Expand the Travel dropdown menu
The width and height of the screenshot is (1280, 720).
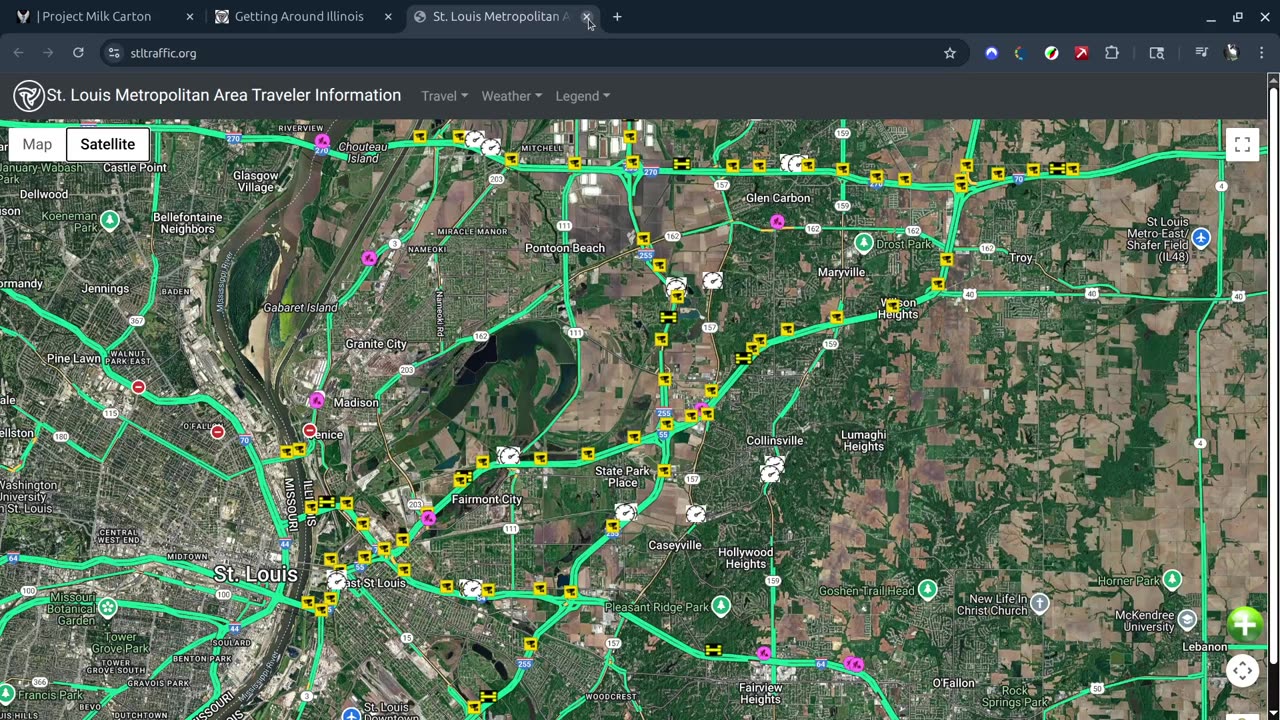pyautogui.click(x=444, y=96)
